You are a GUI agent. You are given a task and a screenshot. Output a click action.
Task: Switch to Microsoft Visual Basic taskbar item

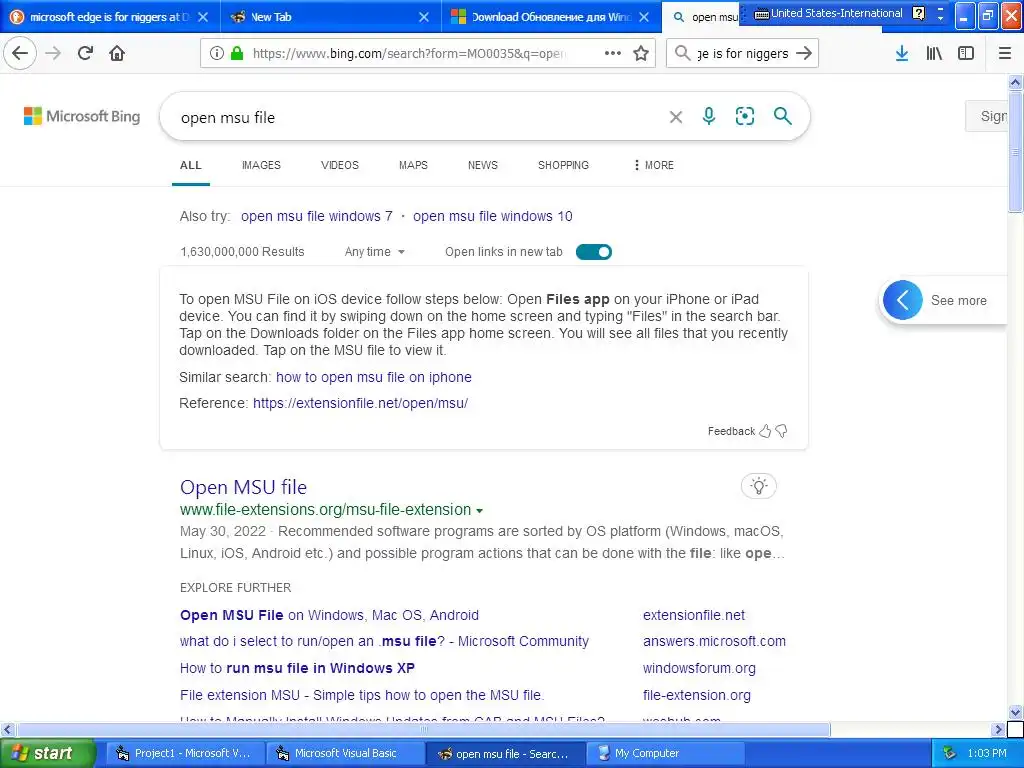click(x=345, y=753)
